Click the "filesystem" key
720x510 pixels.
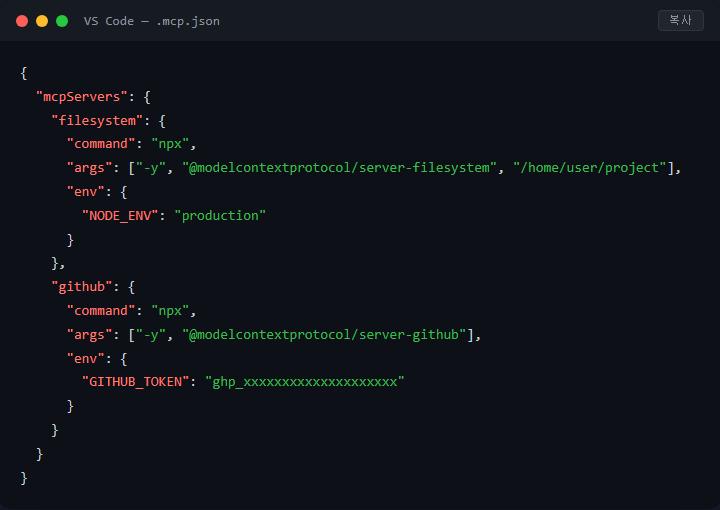[x=97, y=121]
